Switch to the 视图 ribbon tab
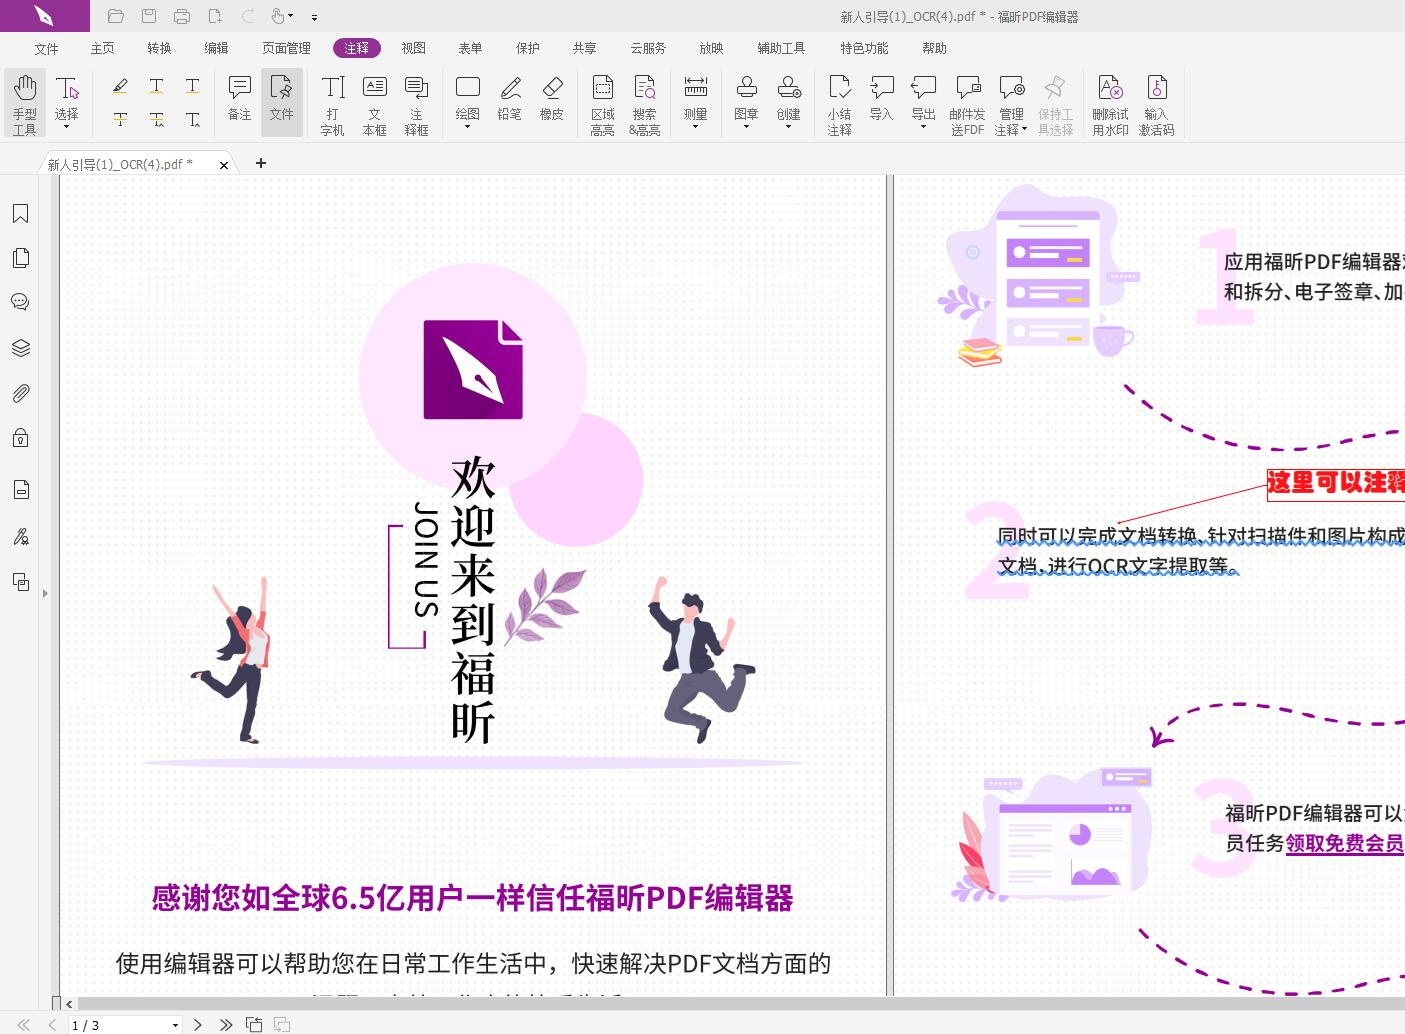 (x=413, y=47)
